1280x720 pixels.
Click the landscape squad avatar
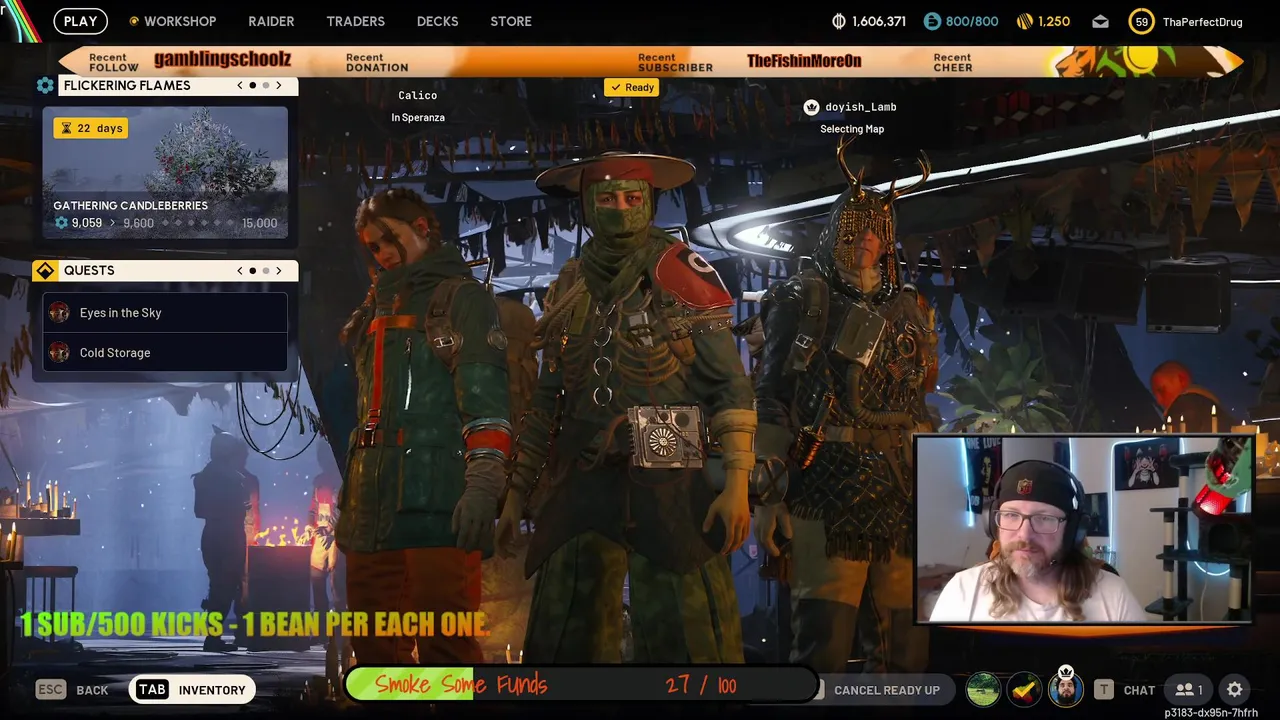[983, 689]
